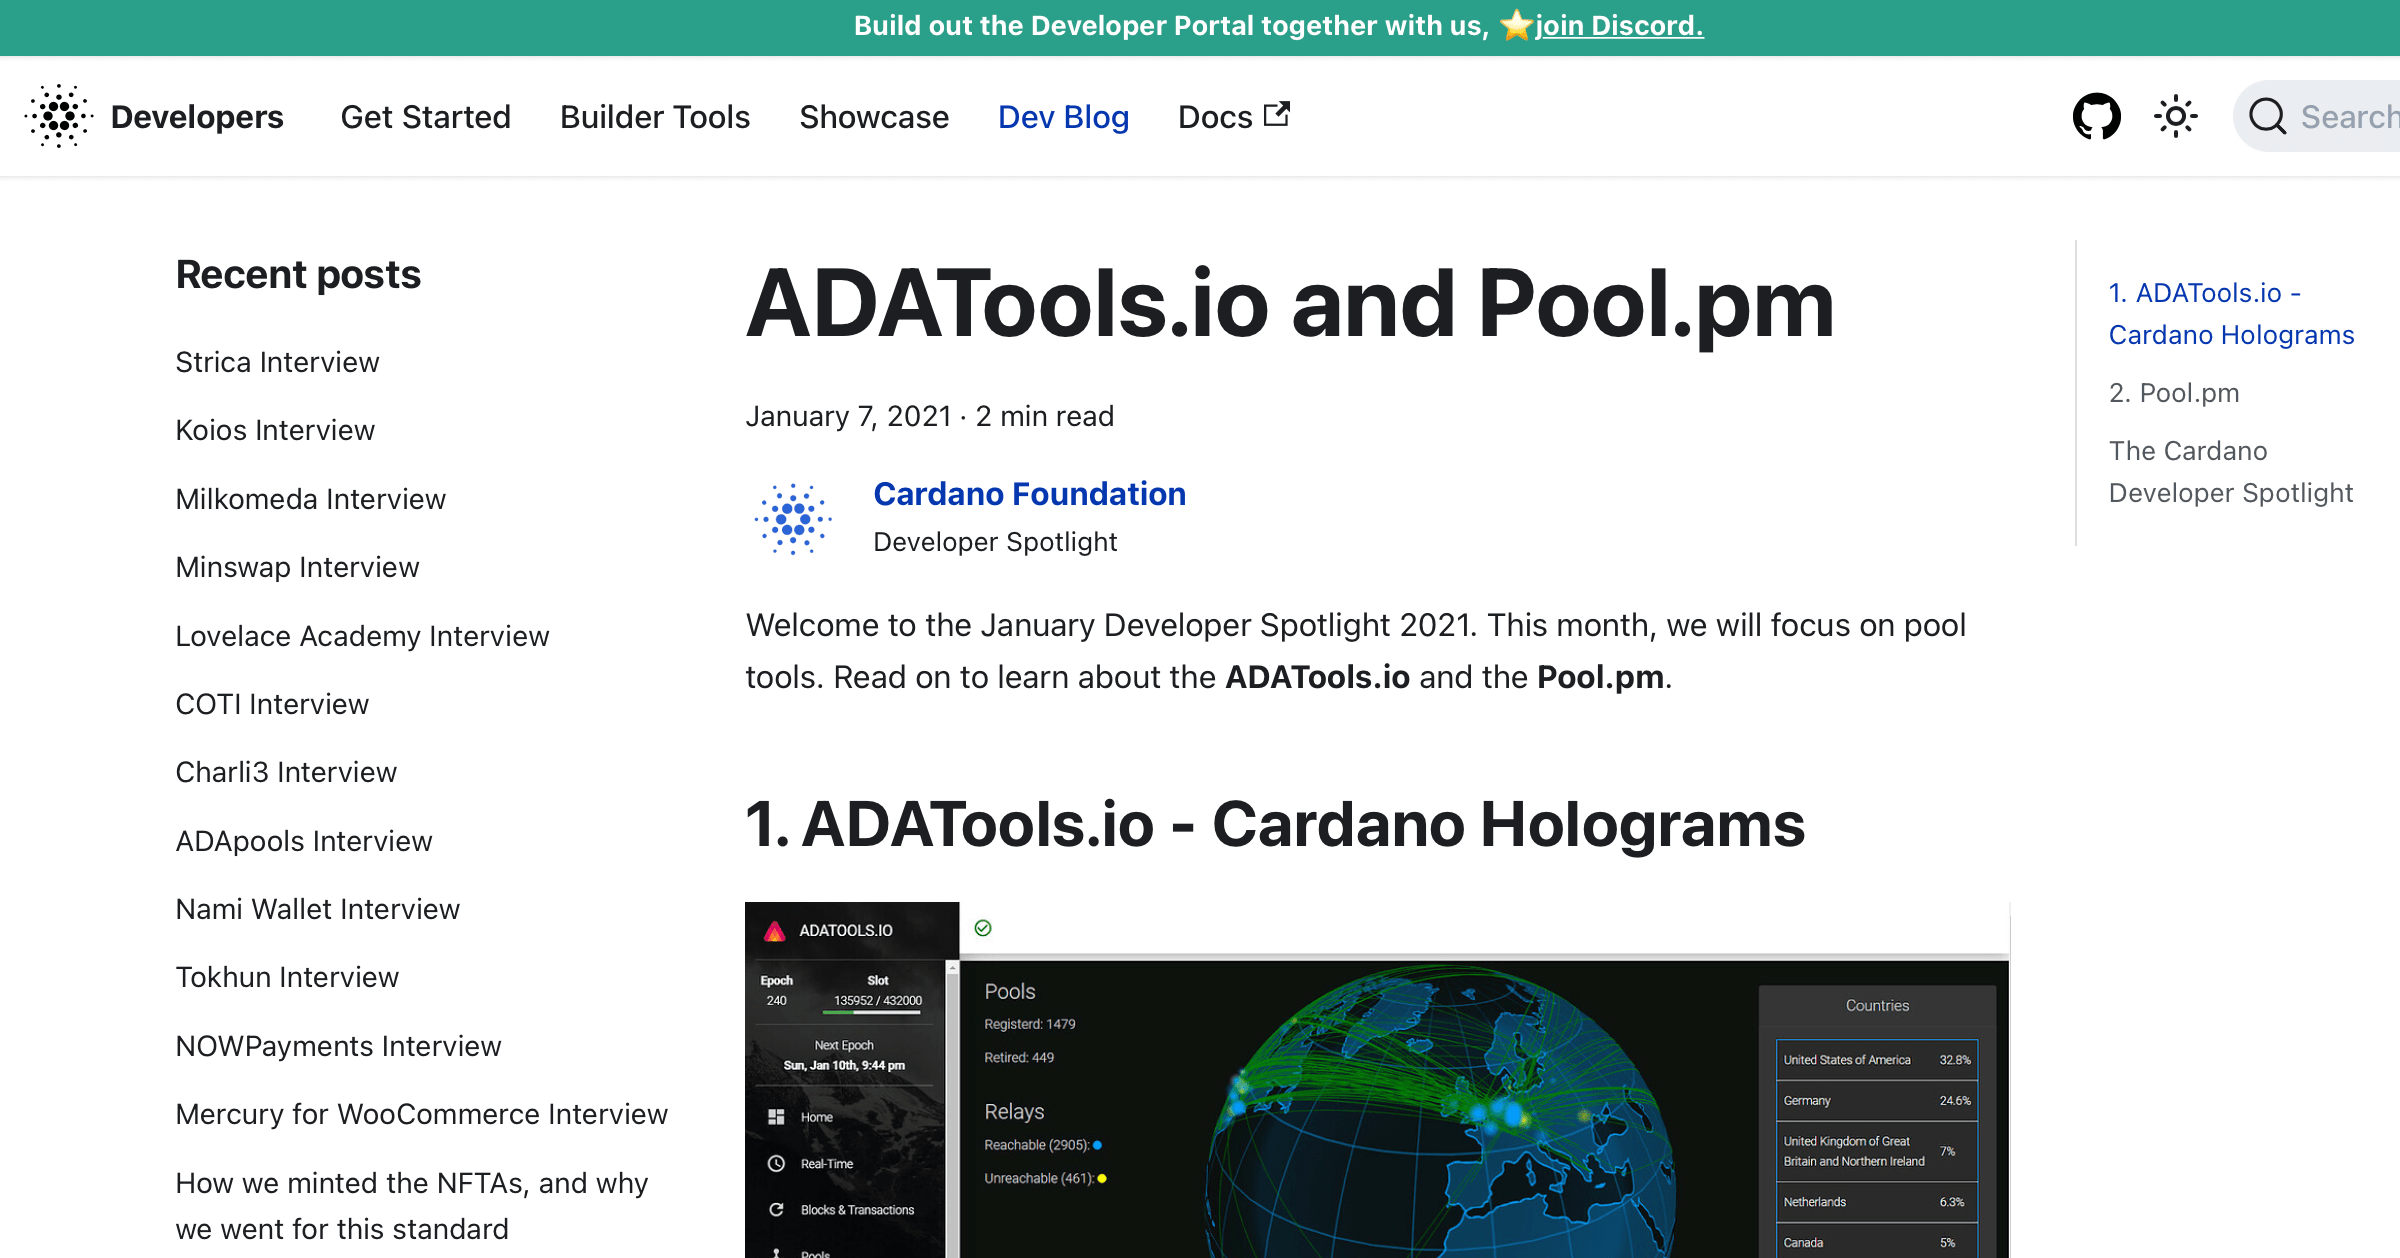Jump to '2. Pool.pm' in table of contents
The height and width of the screenshot is (1258, 2400).
2174,393
